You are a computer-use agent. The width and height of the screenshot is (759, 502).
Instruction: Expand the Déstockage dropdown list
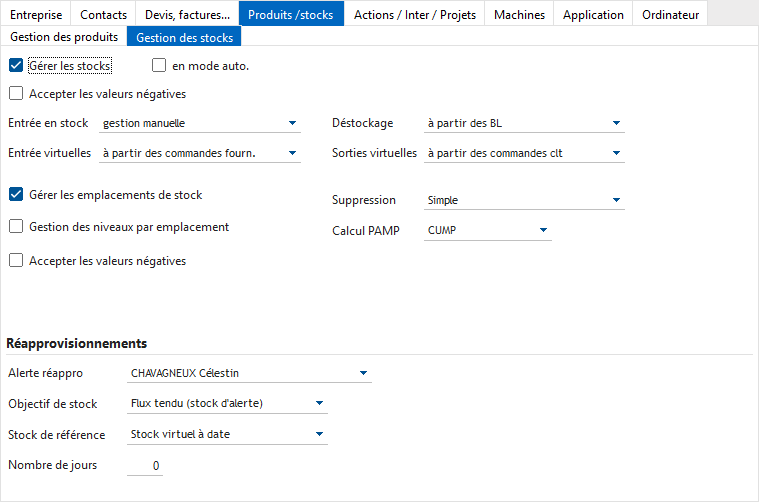tap(524, 124)
